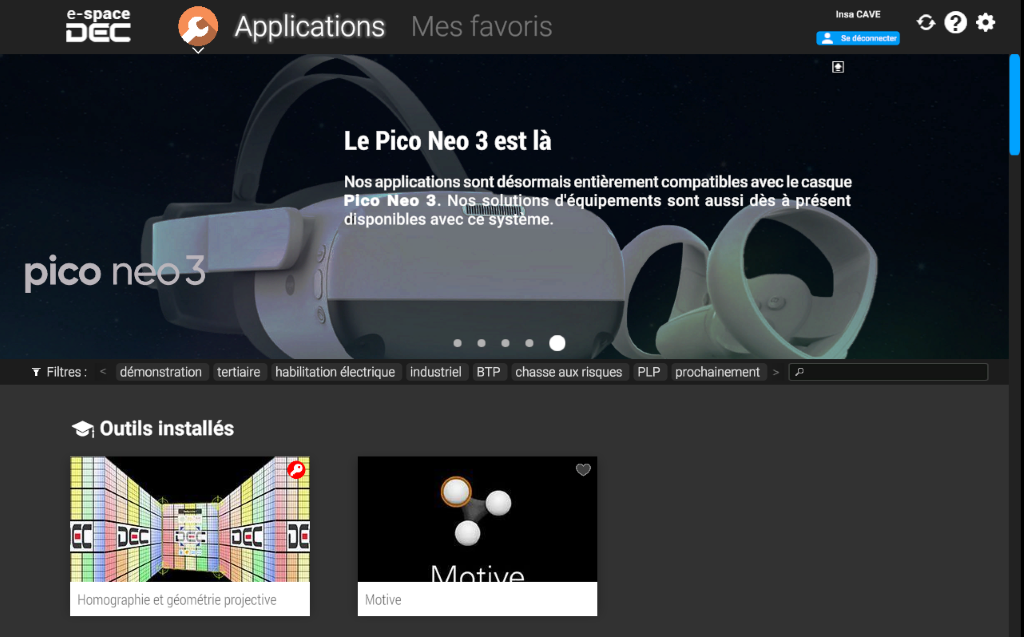The height and width of the screenshot is (637, 1024).
Task: Switch to Mes favoris tab
Action: [x=482, y=27]
